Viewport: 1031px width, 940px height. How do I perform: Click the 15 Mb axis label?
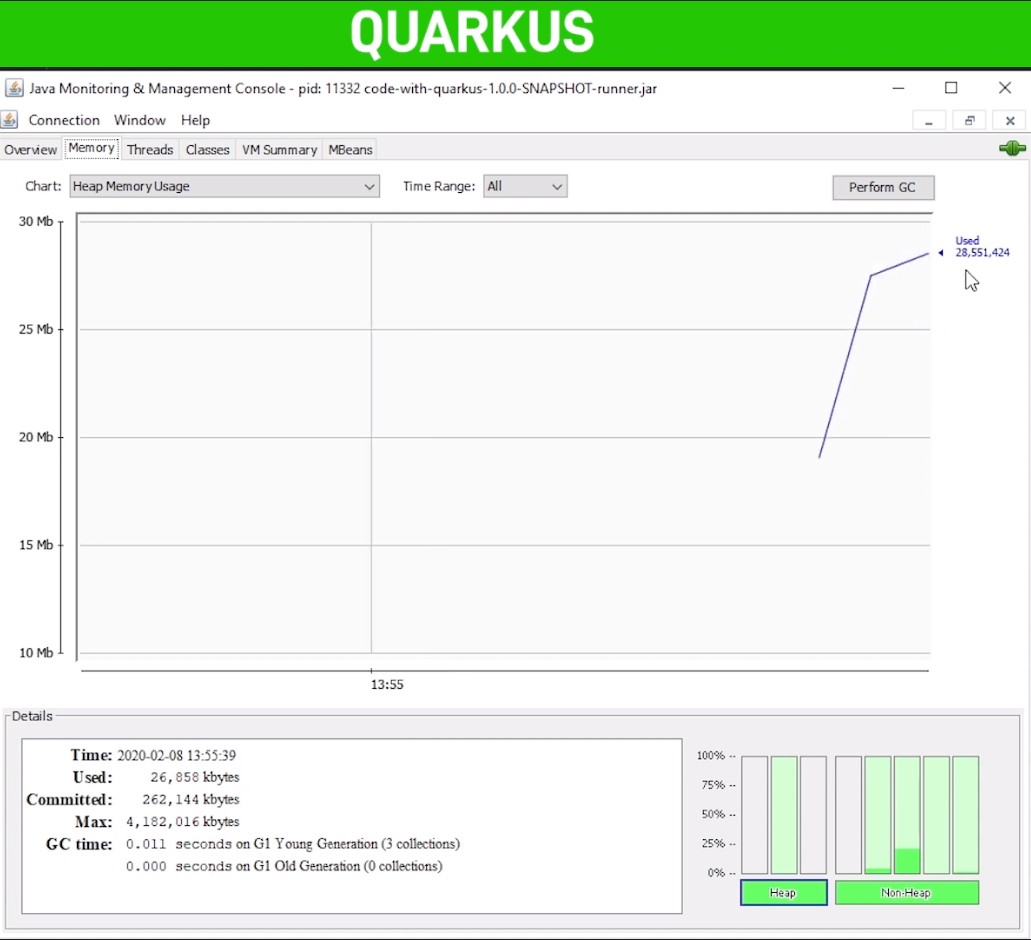[36, 545]
